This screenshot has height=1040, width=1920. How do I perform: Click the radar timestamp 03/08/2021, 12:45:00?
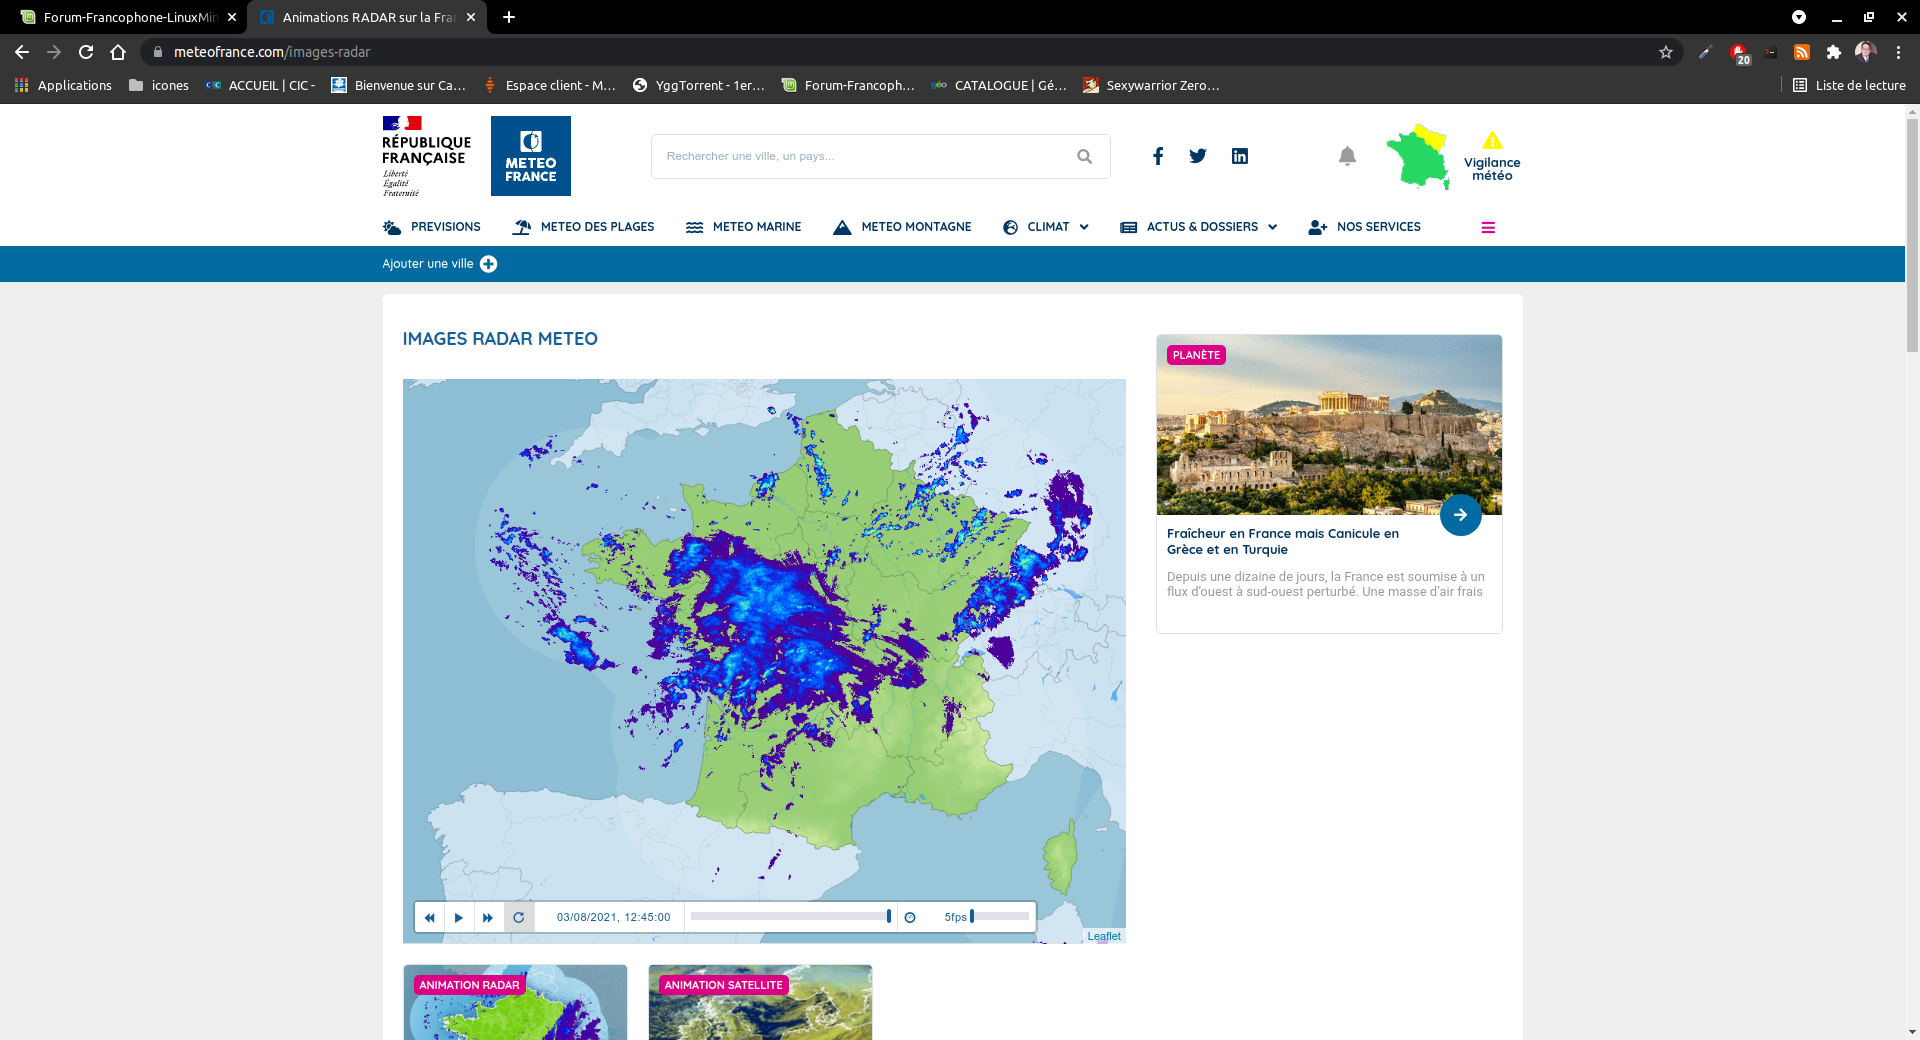(613, 917)
